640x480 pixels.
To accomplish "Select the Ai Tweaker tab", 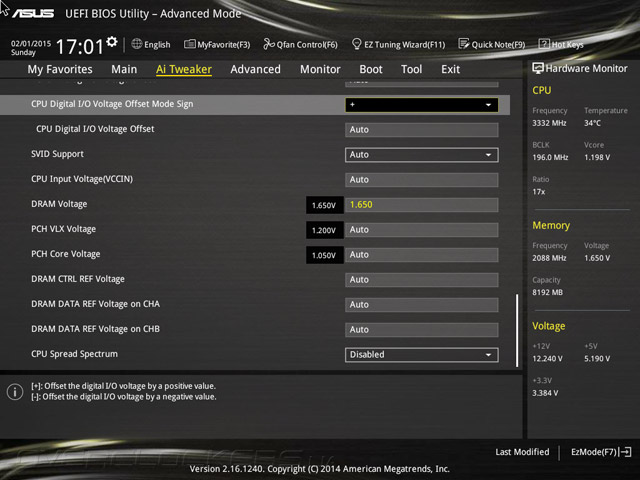I will tap(184, 69).
